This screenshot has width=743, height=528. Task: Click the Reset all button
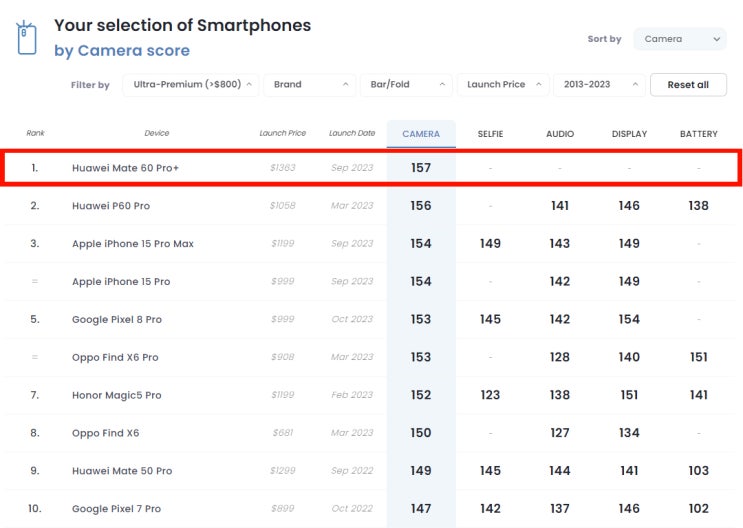tap(688, 85)
